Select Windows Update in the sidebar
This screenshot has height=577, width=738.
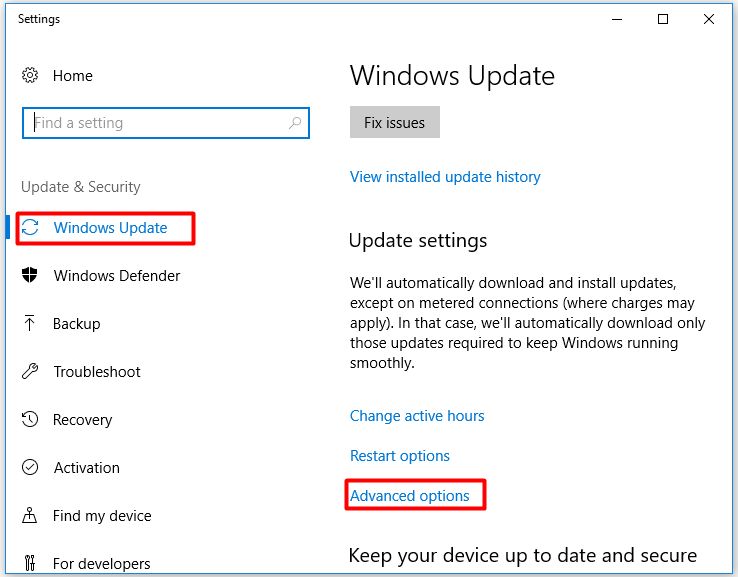[x=110, y=228]
